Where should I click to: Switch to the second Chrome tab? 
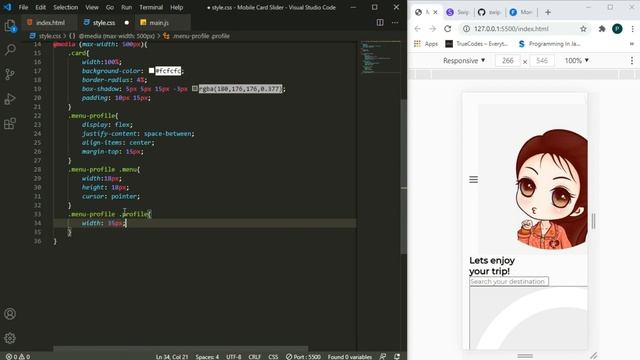[x=458, y=12]
